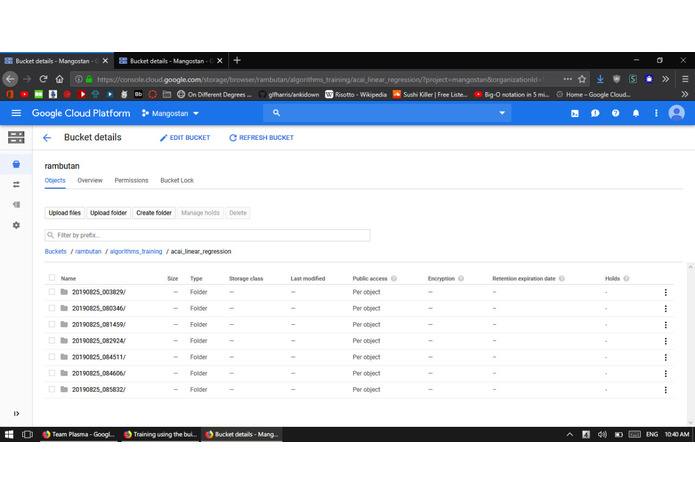Click the browser back button
Screen dimensions: 695x494
coord(10,79)
